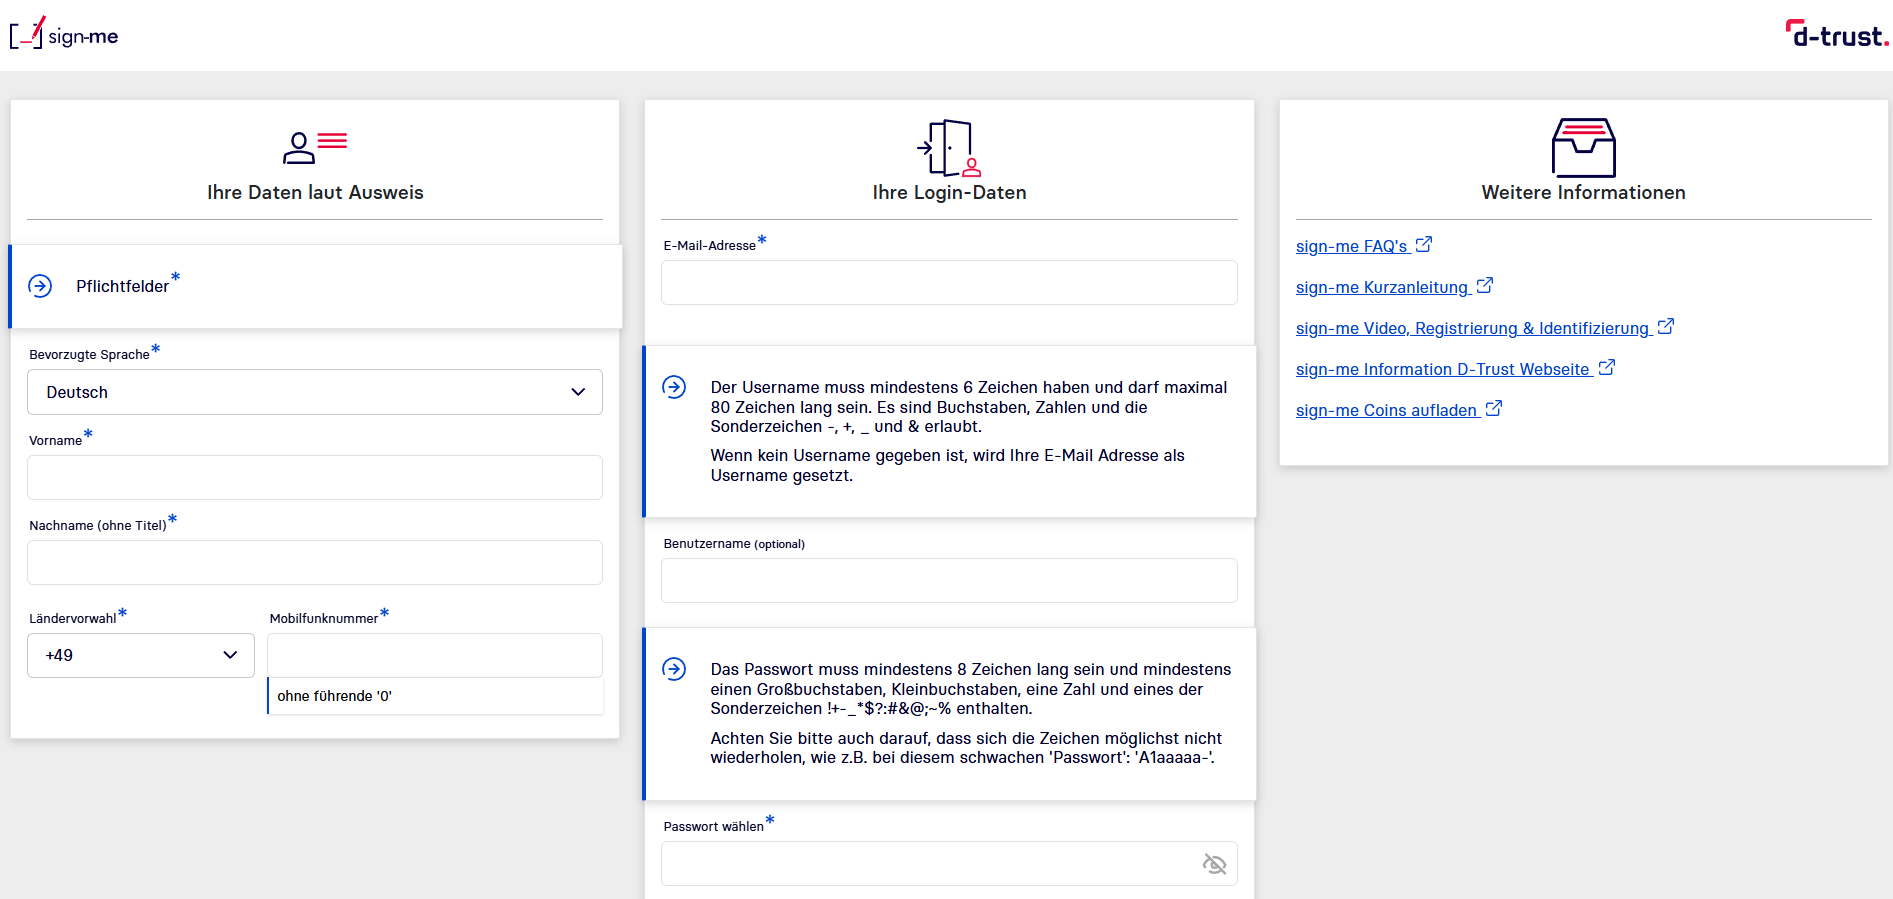Click the person ID card icon
This screenshot has height=899, width=1893.
tap(314, 147)
